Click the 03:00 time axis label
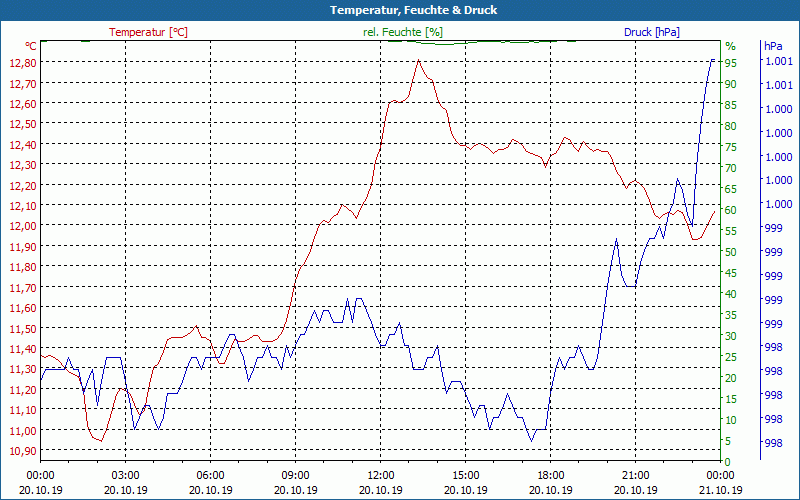The width and height of the screenshot is (800, 500). click(x=126, y=476)
